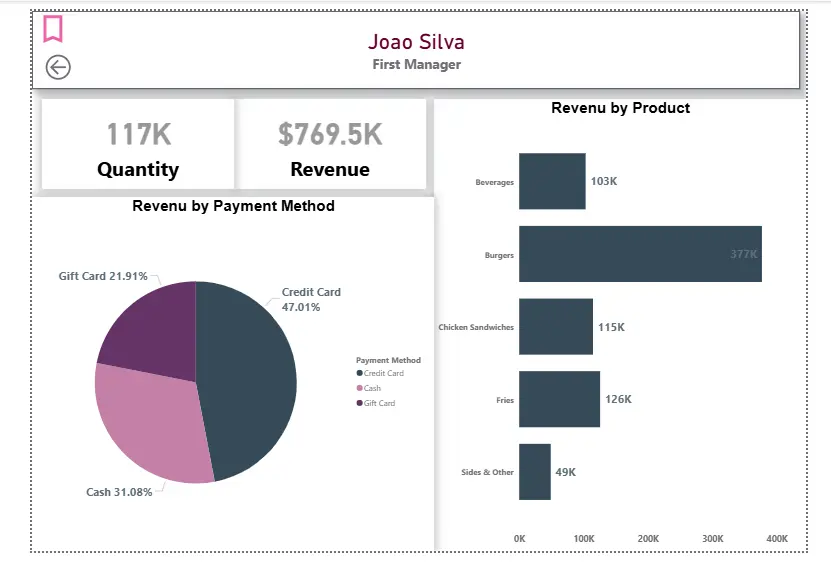
Task: Click the Payment Method legend heading
Action: click(388, 360)
